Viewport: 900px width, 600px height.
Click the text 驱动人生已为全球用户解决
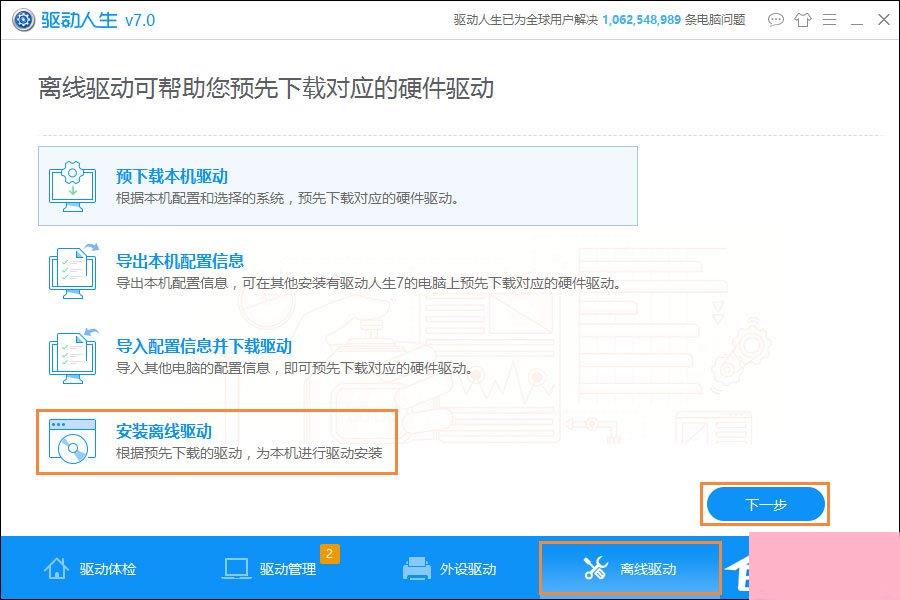point(526,20)
